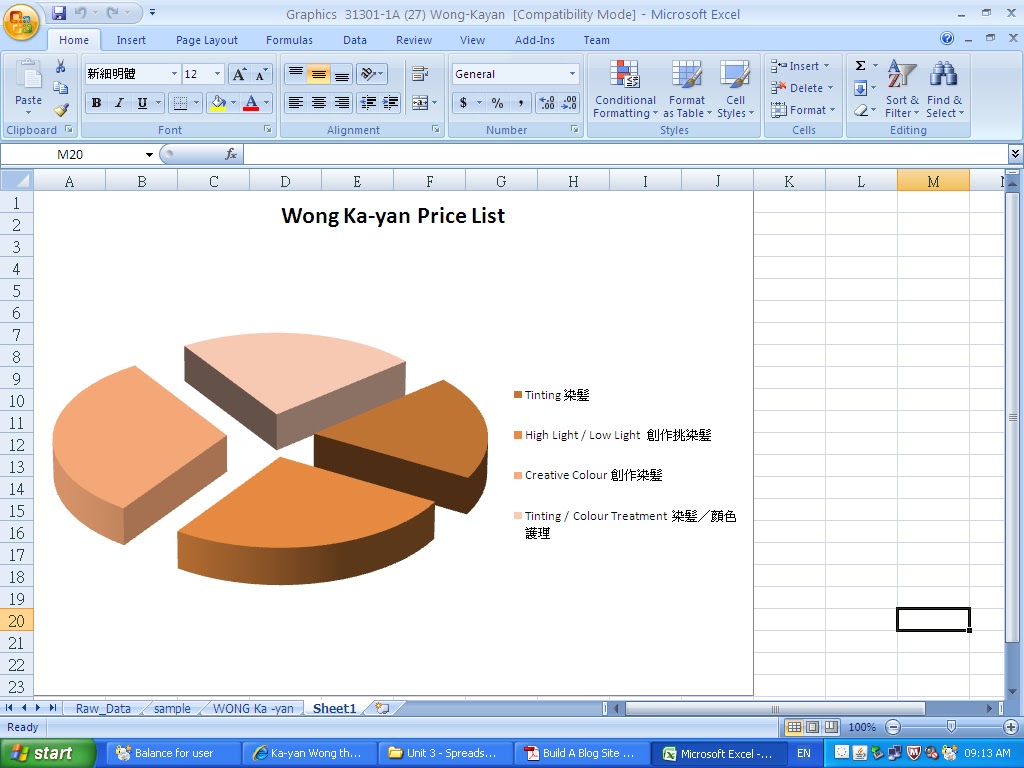
Task: Switch to the Formulas ribbon tab
Action: coord(289,40)
